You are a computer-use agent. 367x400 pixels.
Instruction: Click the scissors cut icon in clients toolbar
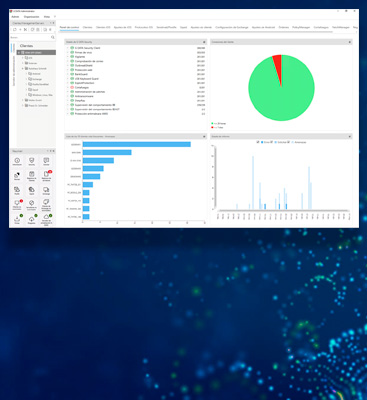(x=25, y=30)
